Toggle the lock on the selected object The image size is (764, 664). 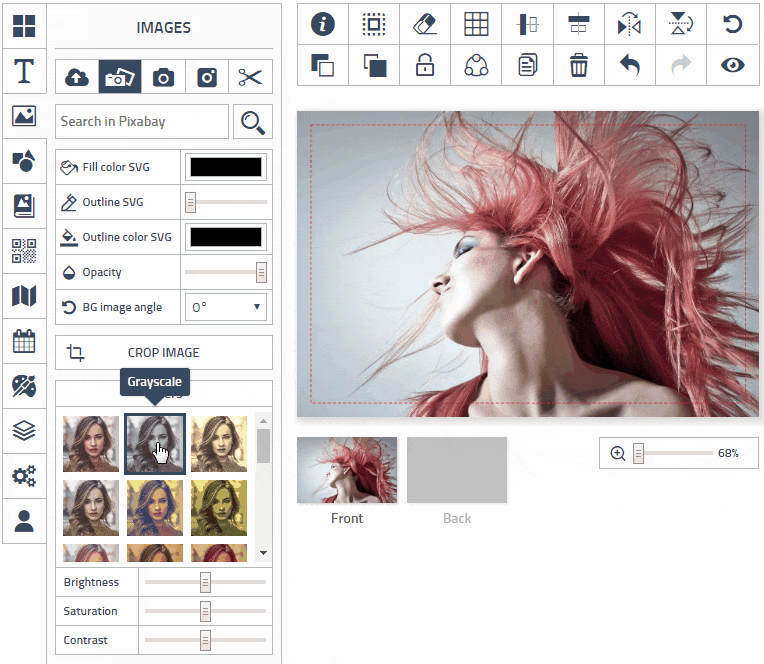pos(426,66)
